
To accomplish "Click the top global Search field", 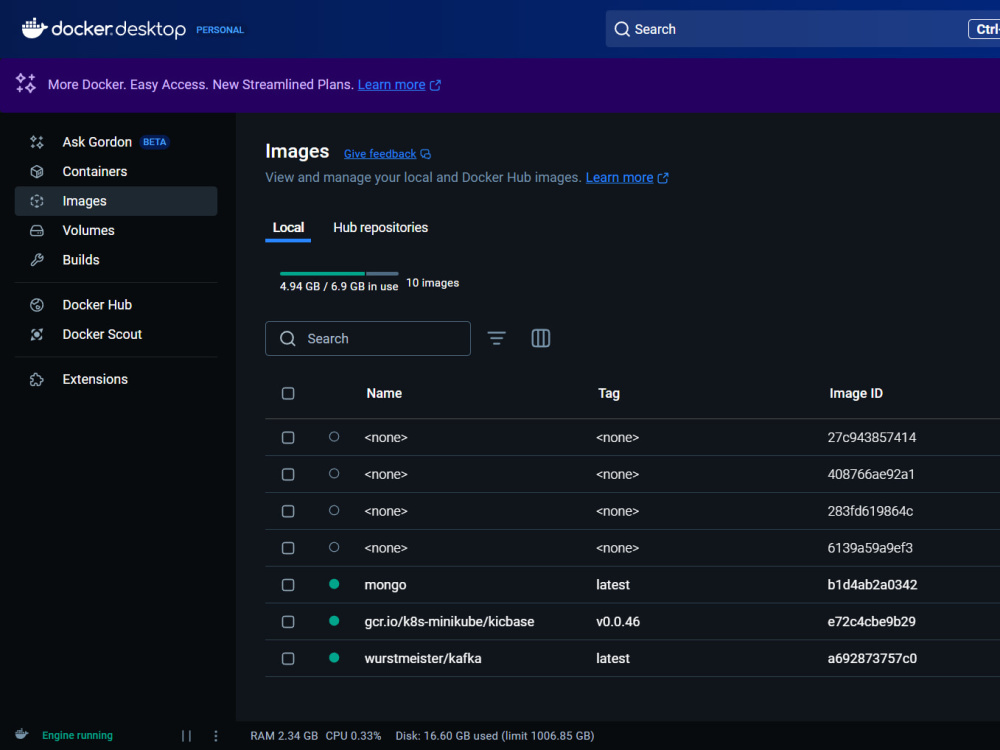I will point(802,29).
